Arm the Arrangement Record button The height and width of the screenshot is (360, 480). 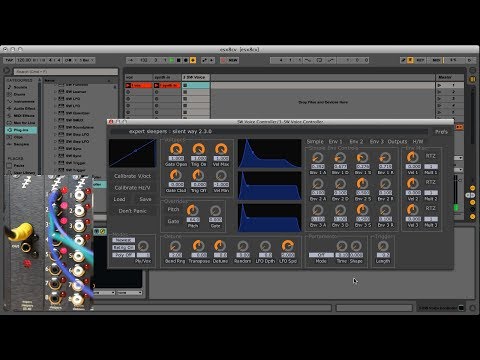coord(186,60)
